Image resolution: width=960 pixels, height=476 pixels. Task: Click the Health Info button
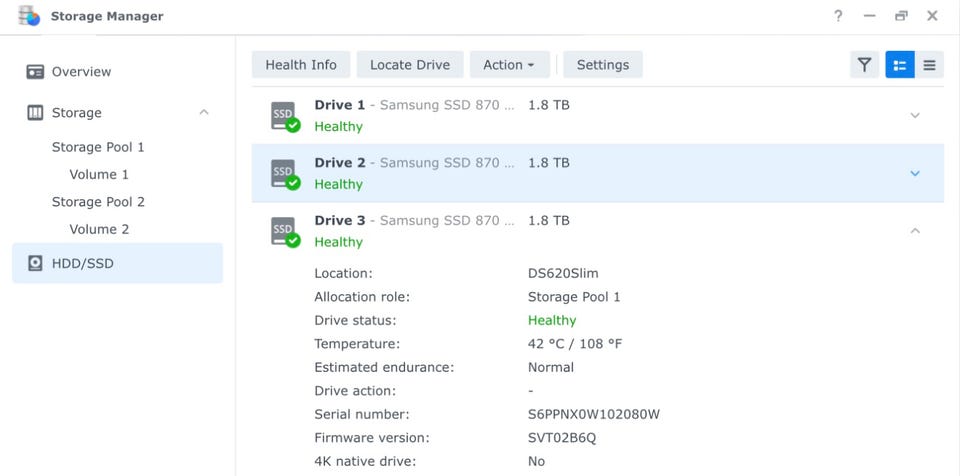(x=300, y=65)
